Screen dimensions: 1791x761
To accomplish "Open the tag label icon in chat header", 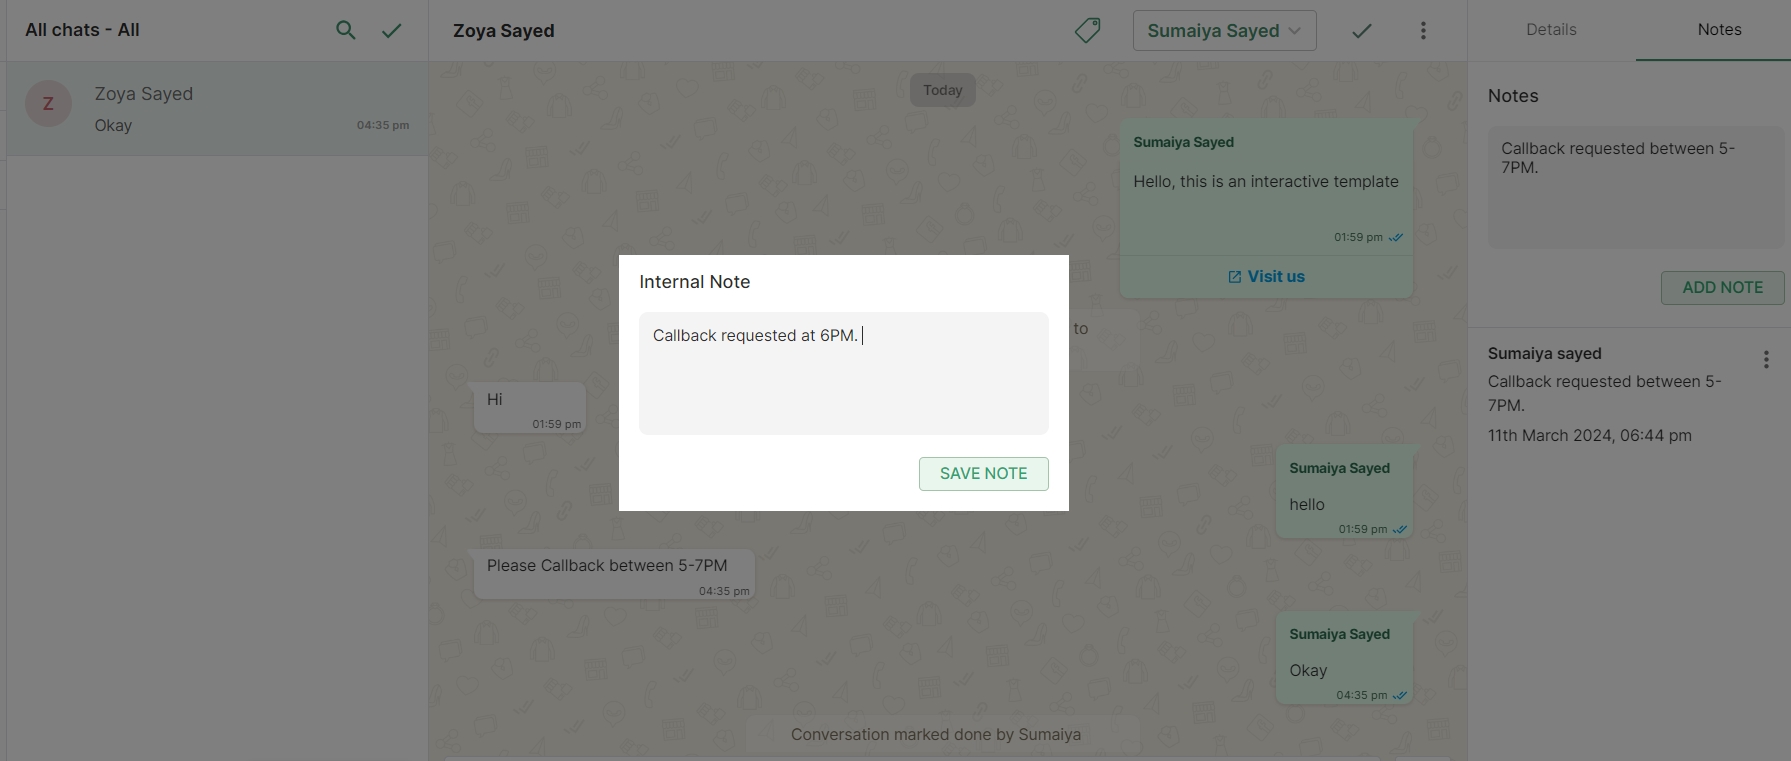I will (1087, 30).
